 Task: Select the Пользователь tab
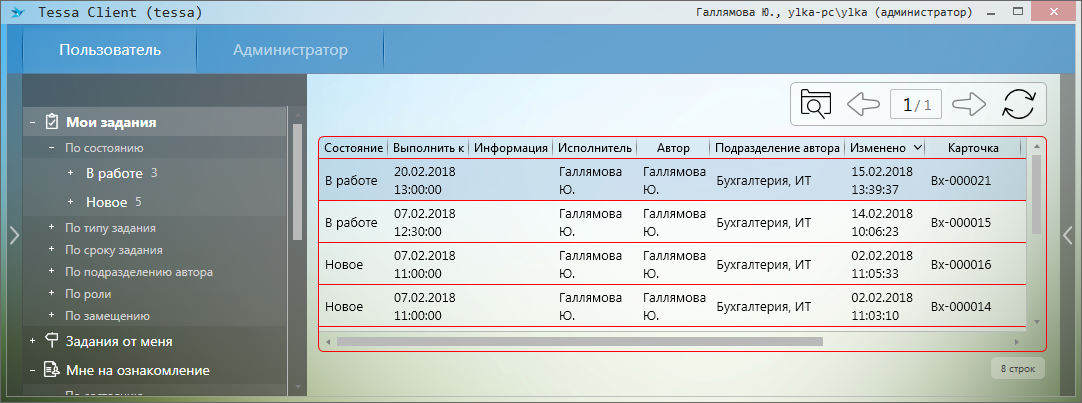[110, 50]
